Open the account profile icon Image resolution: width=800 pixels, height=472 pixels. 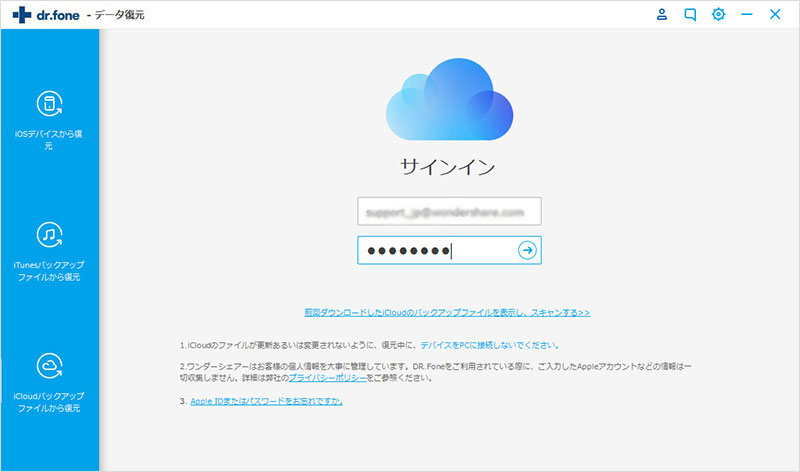pyautogui.click(x=662, y=14)
